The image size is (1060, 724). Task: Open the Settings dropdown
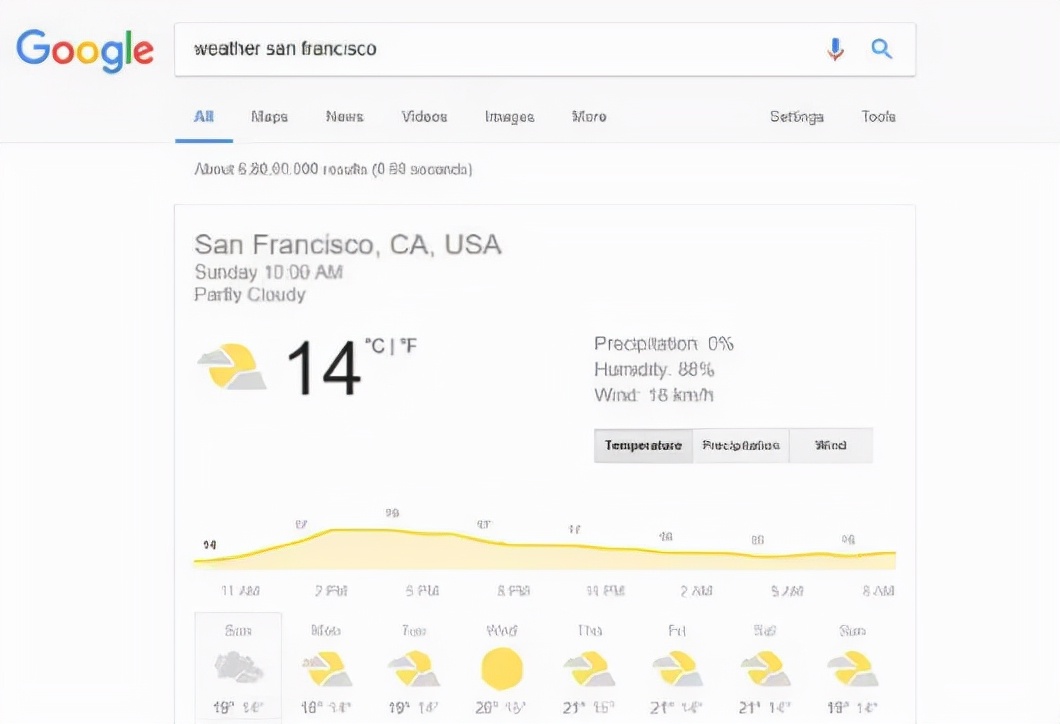pos(796,117)
